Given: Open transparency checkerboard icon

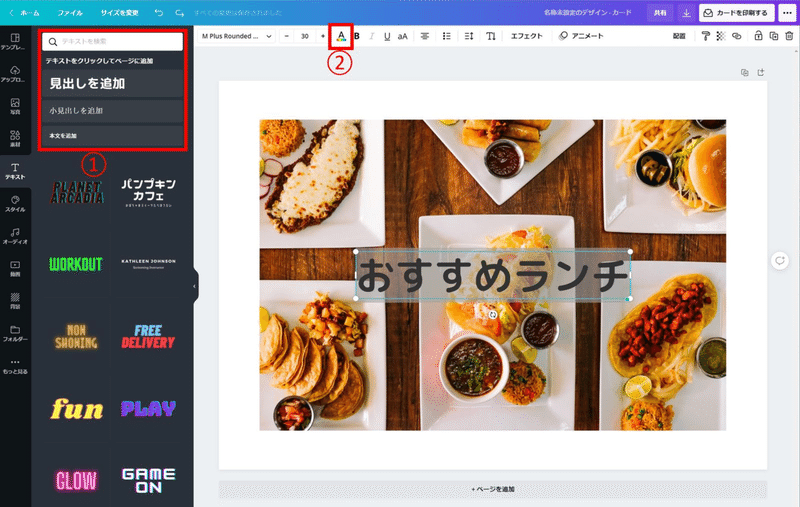Looking at the screenshot, I should (x=720, y=36).
